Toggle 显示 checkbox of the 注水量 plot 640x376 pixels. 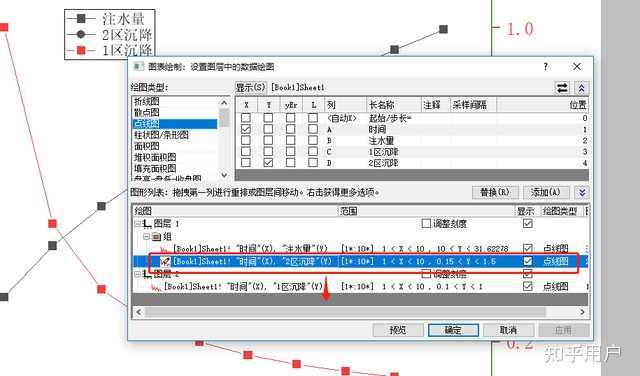pos(528,248)
